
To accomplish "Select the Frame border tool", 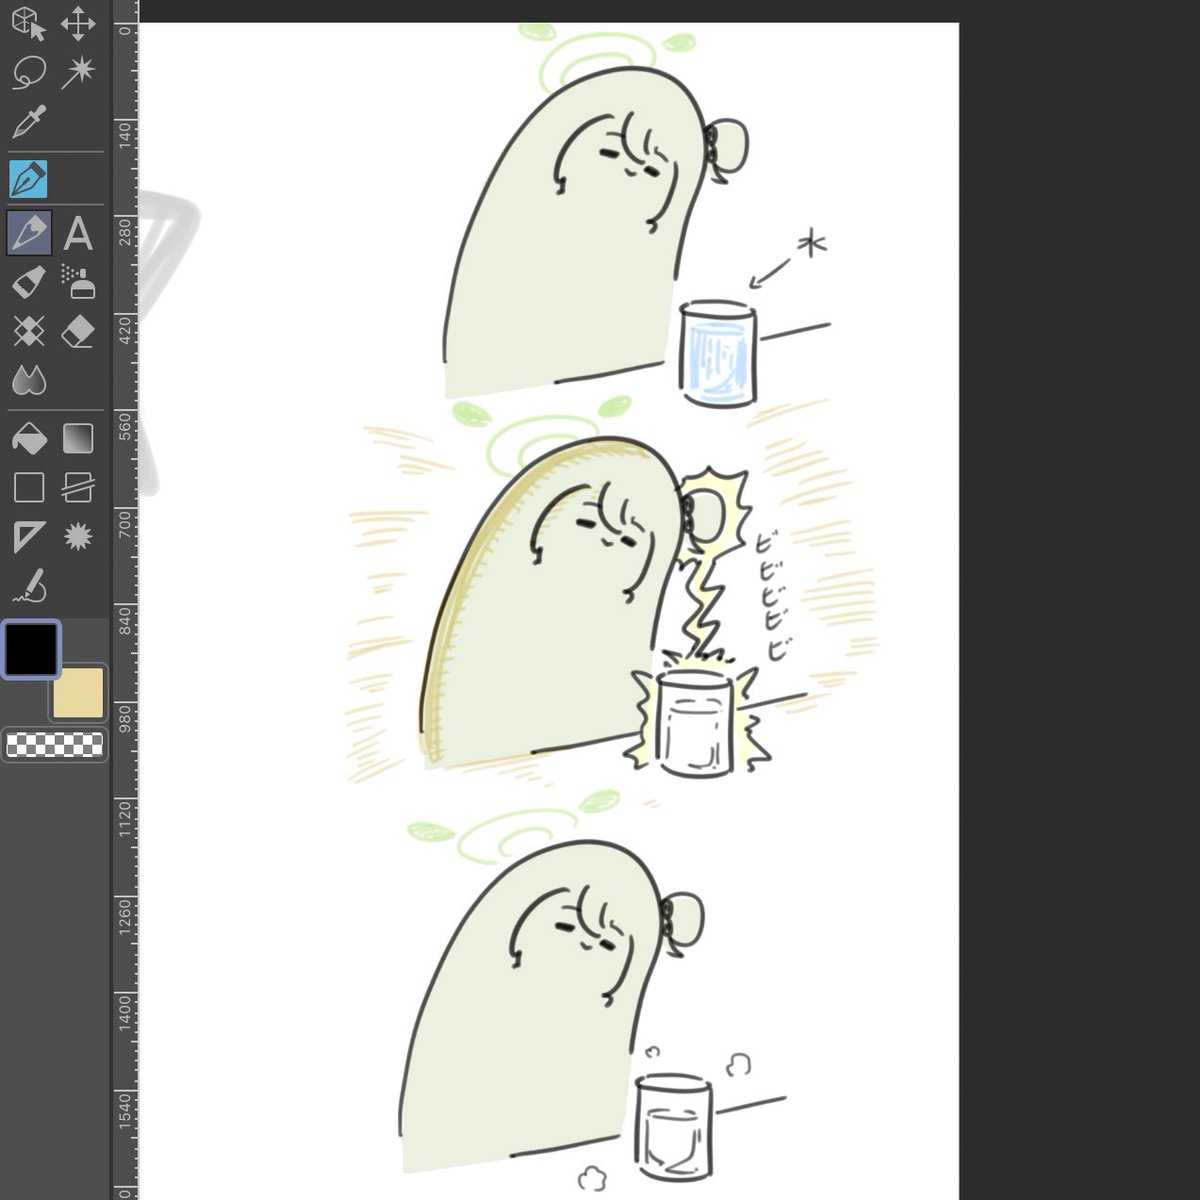I will [x=78, y=487].
